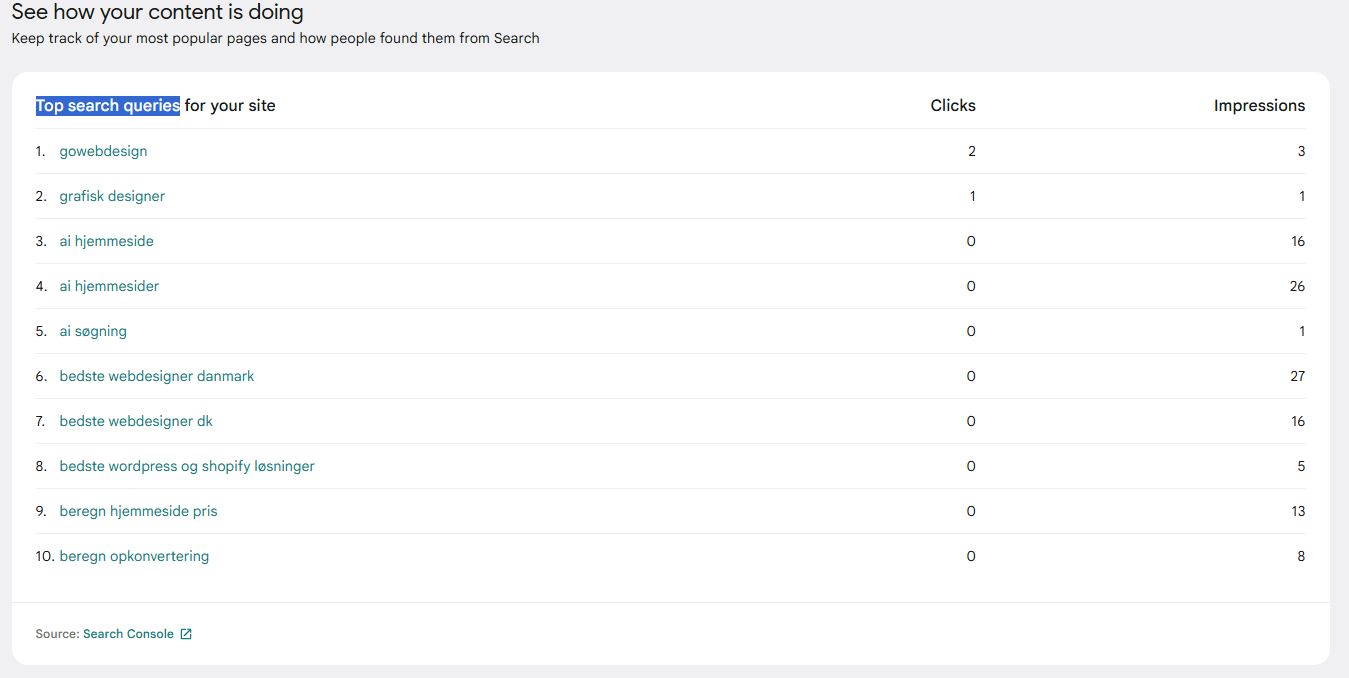The height and width of the screenshot is (678, 1349).
Task: Click the highlighted Top search queries heading
Action: (x=108, y=105)
